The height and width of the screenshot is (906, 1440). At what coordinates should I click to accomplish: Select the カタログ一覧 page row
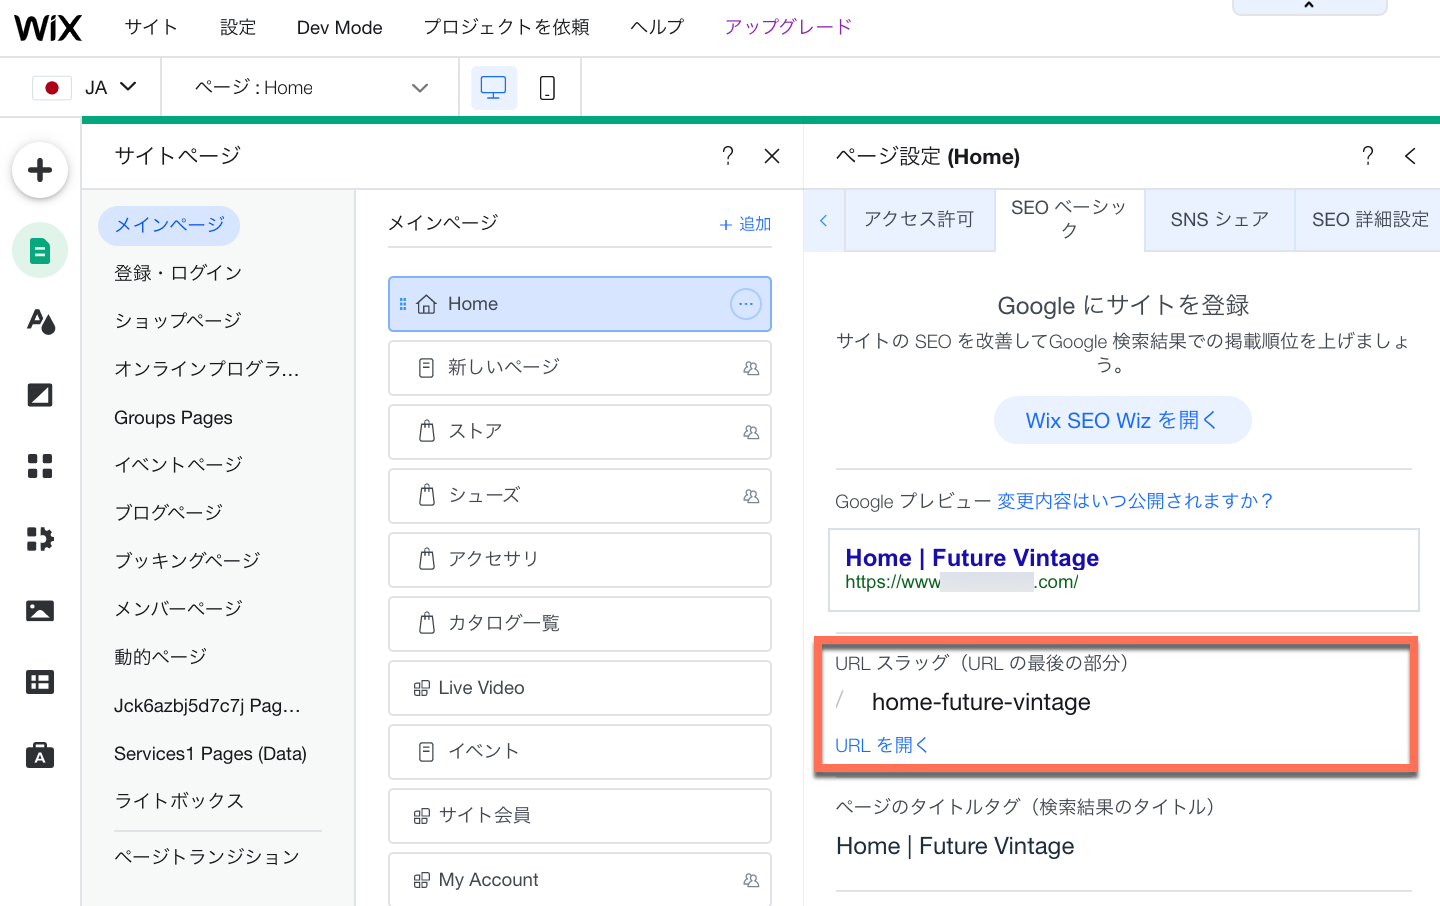580,624
